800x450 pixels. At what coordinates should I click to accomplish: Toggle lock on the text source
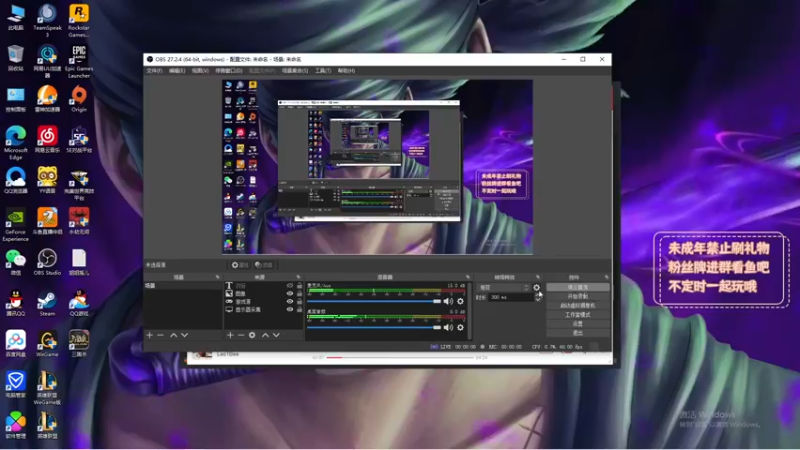click(x=299, y=286)
